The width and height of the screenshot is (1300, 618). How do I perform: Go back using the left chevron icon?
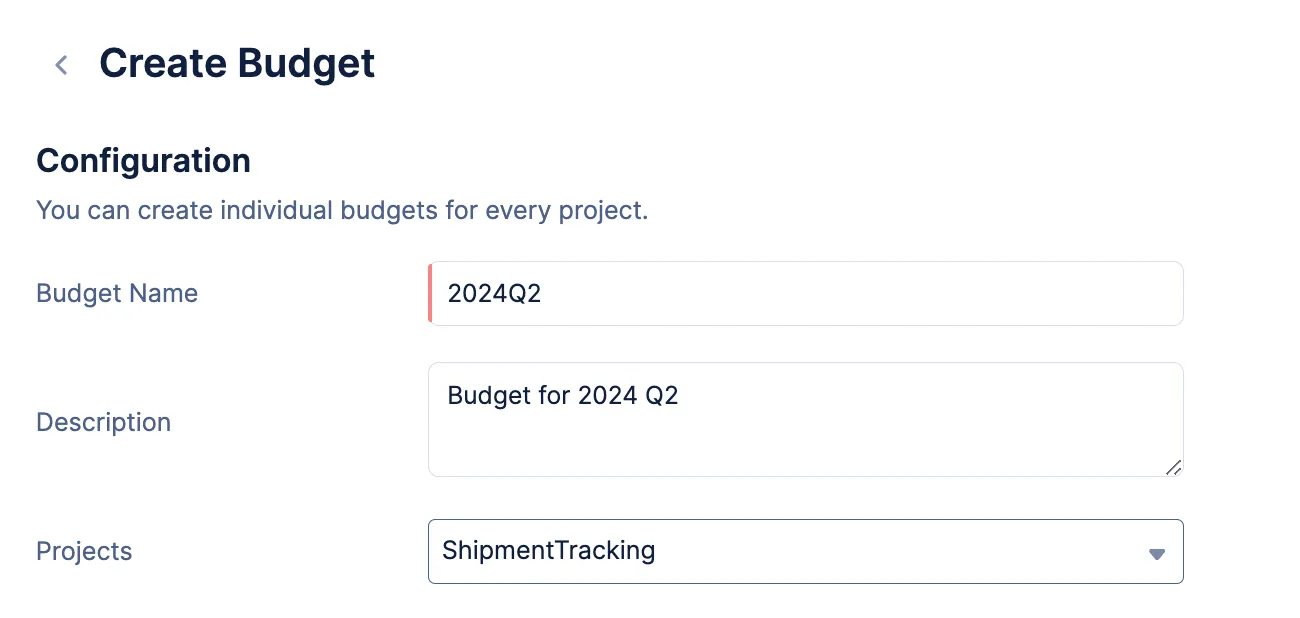click(61, 65)
